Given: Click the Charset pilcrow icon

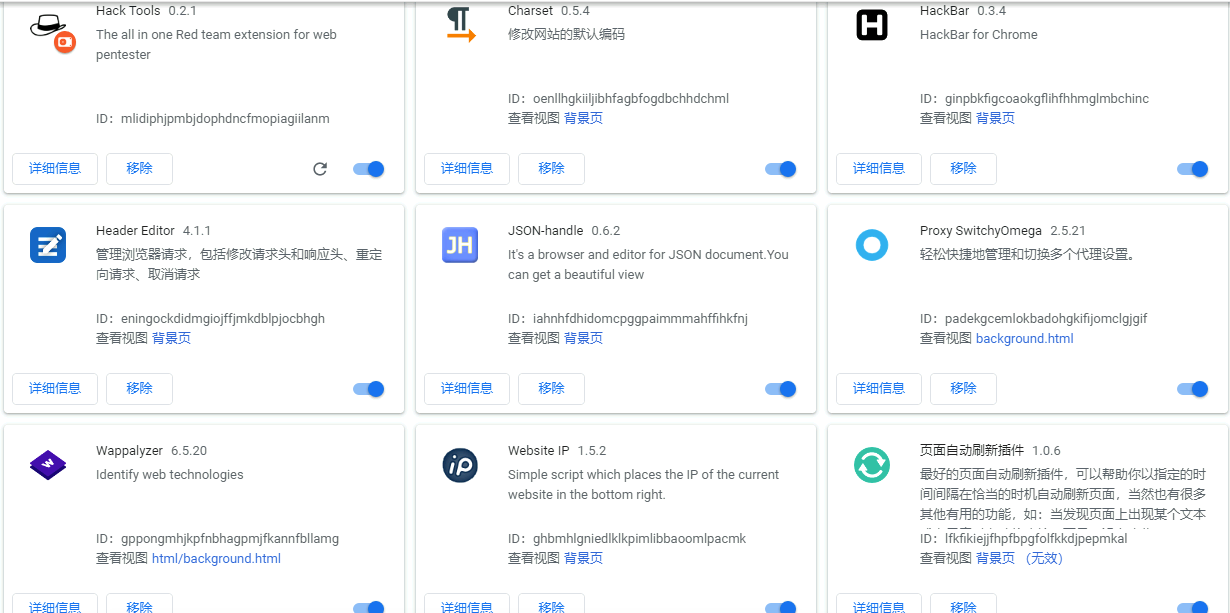Looking at the screenshot, I should pos(460,24).
